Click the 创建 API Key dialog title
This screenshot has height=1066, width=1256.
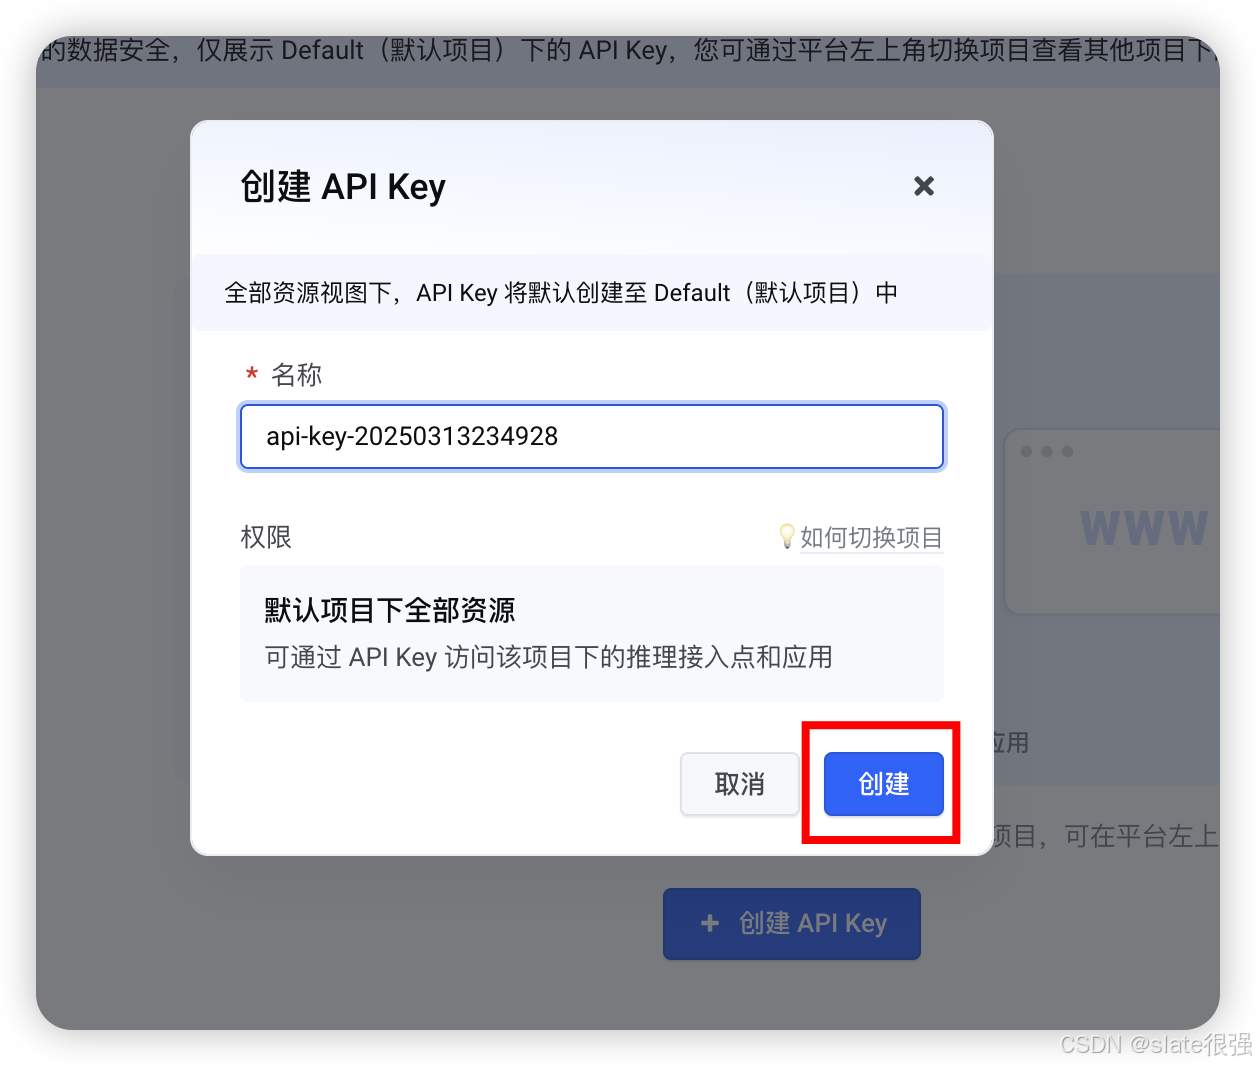point(343,187)
